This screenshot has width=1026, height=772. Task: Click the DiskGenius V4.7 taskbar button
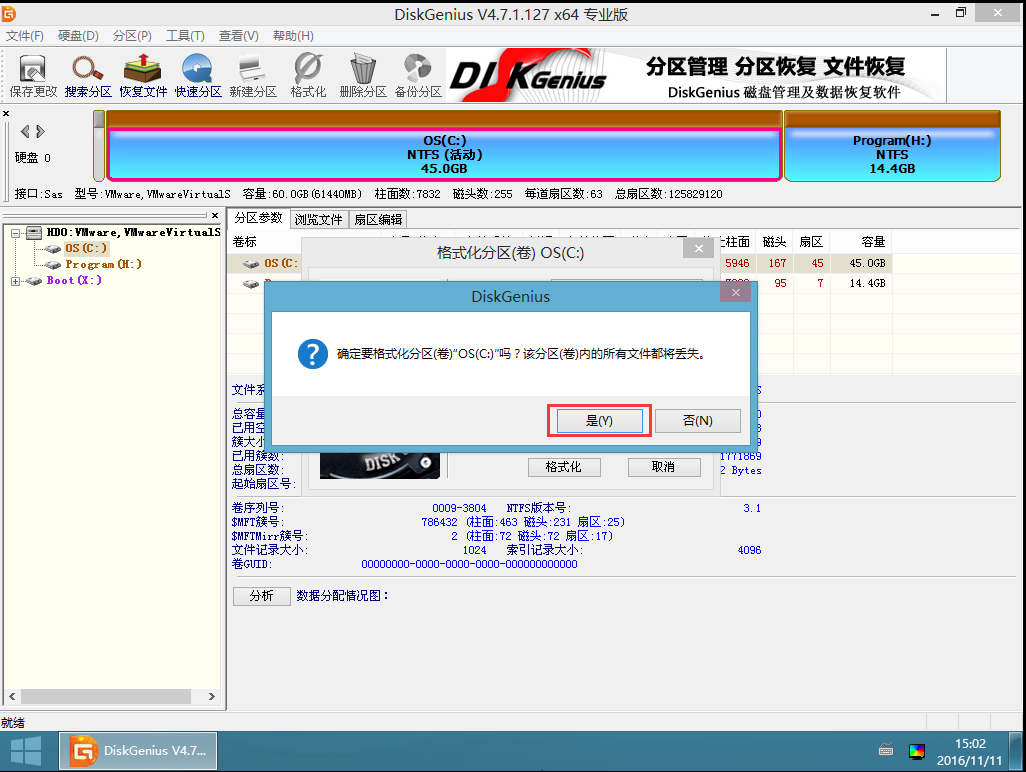(x=138, y=751)
